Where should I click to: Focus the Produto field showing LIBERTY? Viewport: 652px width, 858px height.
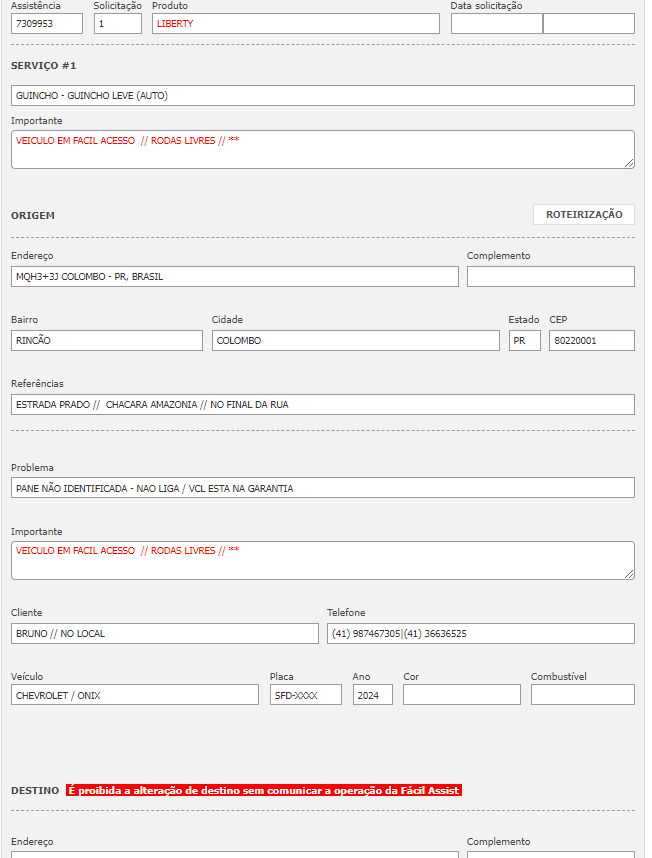(295, 24)
